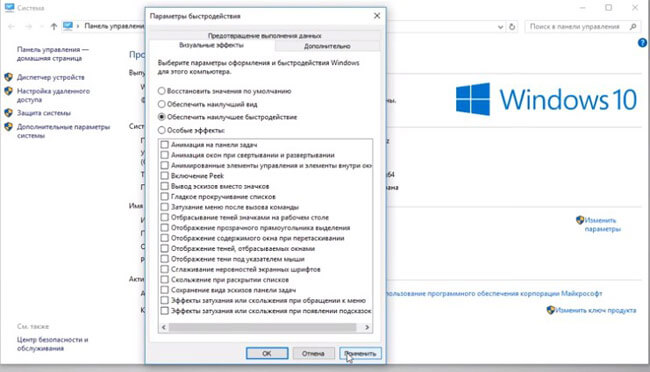Image resolution: width=650 pixels, height=372 pixels.
Task: Enable Вывод эскизов вместо значков checkbox
Action: [x=165, y=186]
